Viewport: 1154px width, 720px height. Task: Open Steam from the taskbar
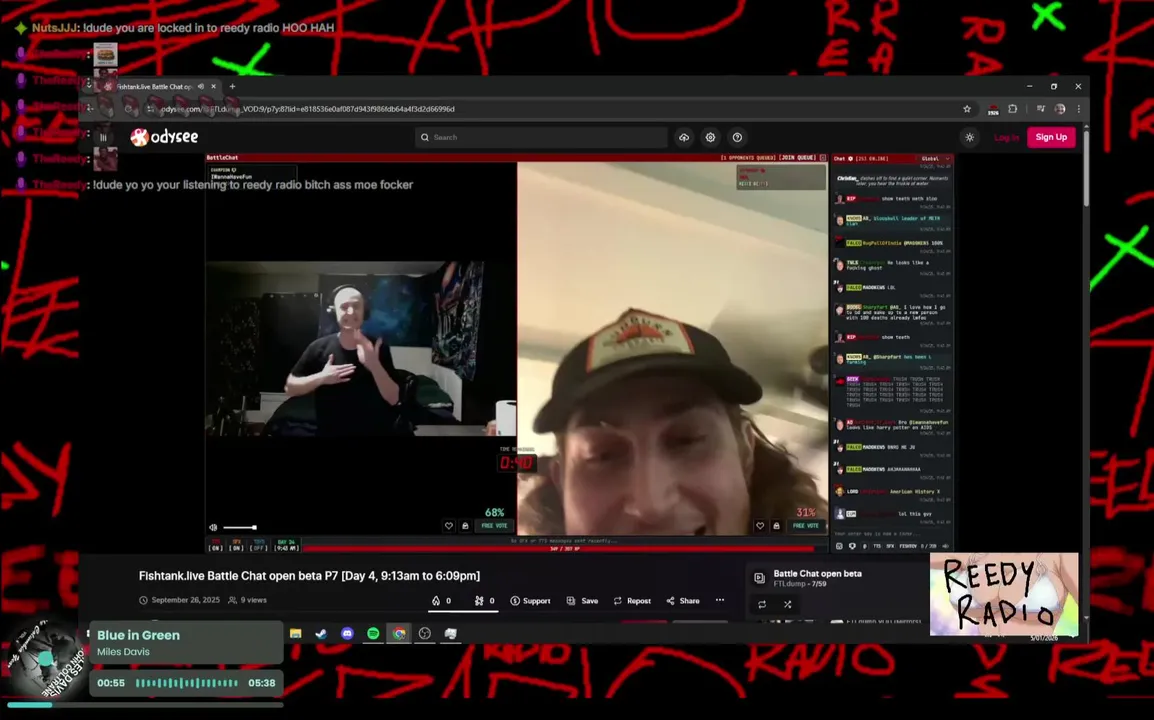tap(321, 633)
